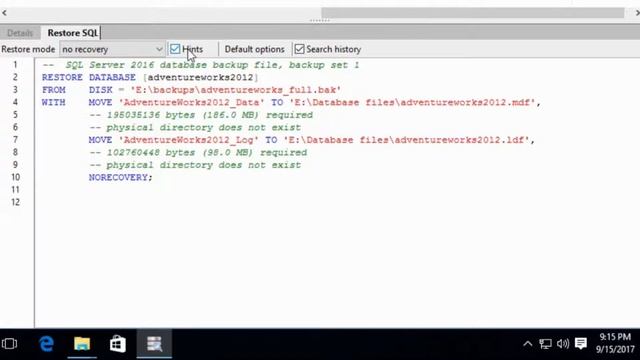Click the horizontal scrollbar left arrow

point(4,13)
